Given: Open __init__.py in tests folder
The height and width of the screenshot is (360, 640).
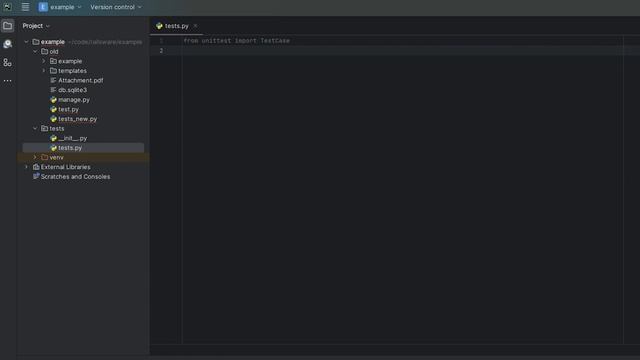Looking at the screenshot, I should click(72, 138).
